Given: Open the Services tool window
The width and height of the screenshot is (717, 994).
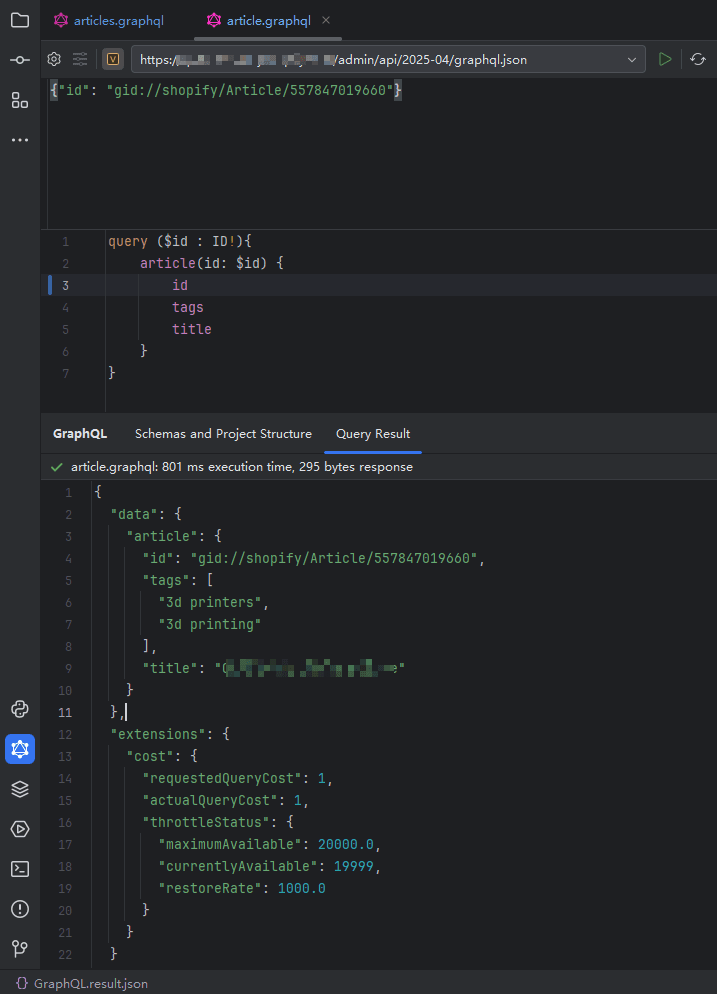Looking at the screenshot, I should coord(20,829).
